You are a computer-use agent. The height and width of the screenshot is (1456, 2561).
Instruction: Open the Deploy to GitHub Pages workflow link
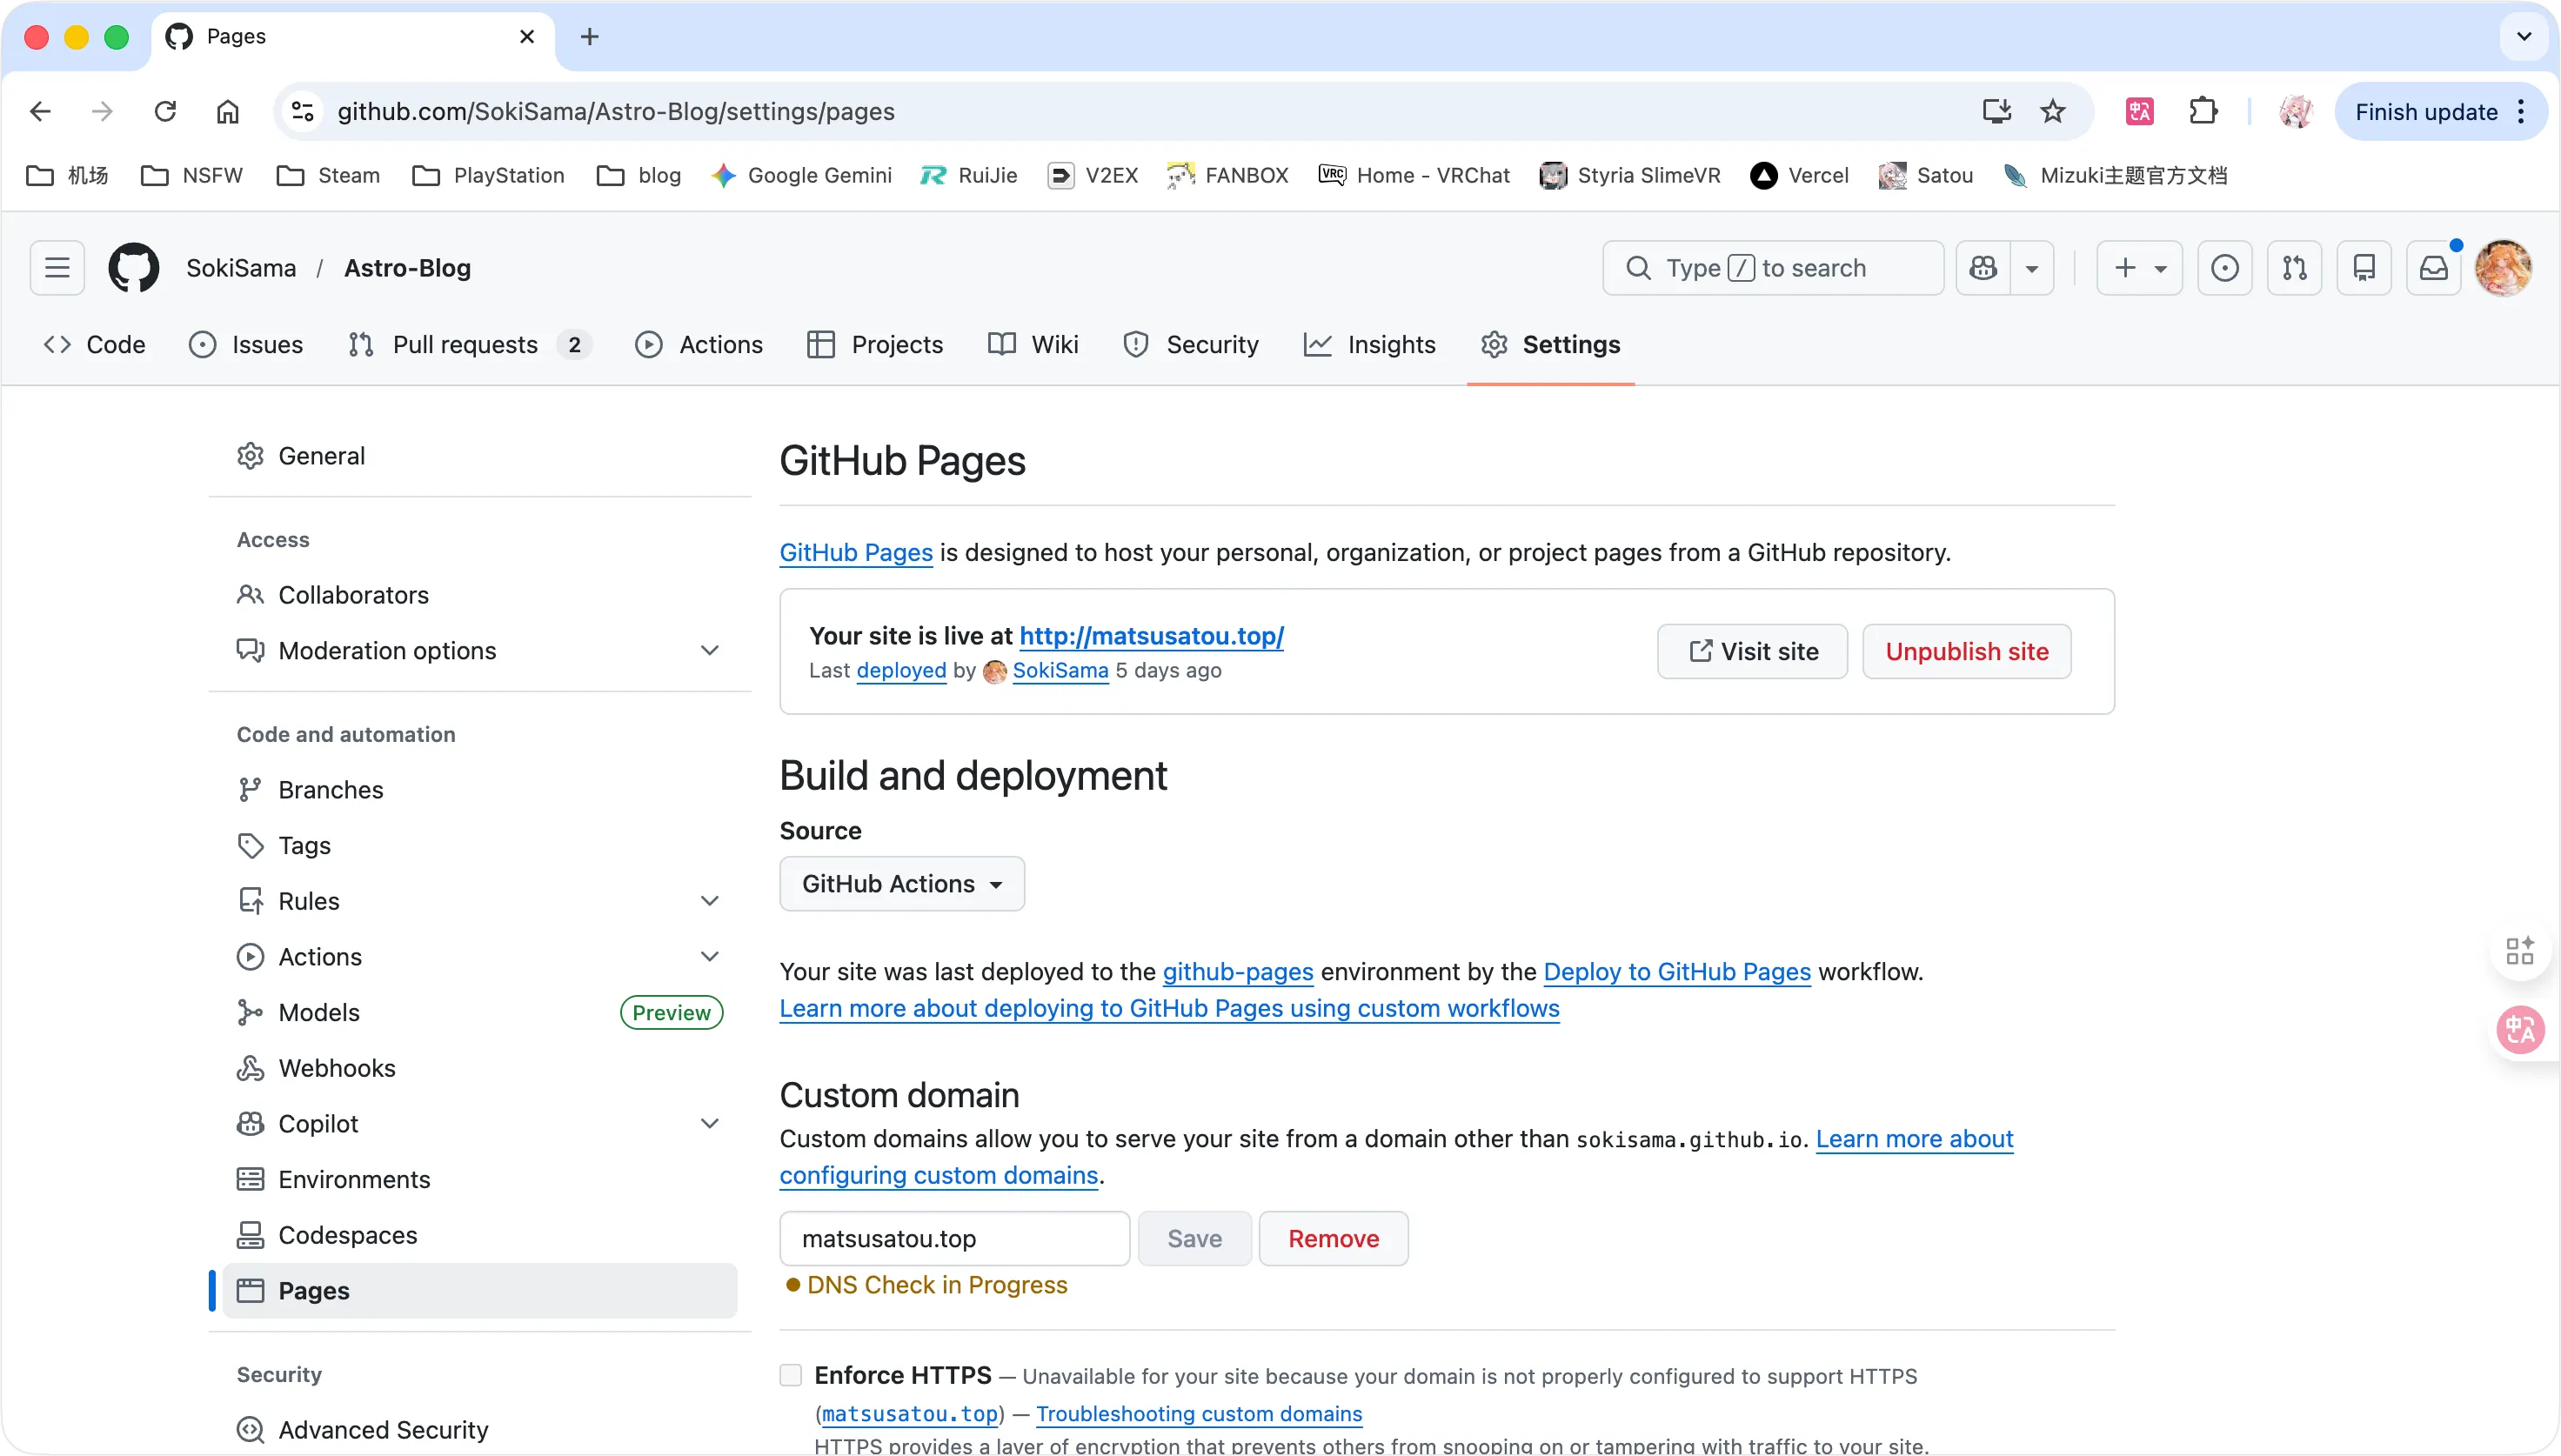point(1677,972)
